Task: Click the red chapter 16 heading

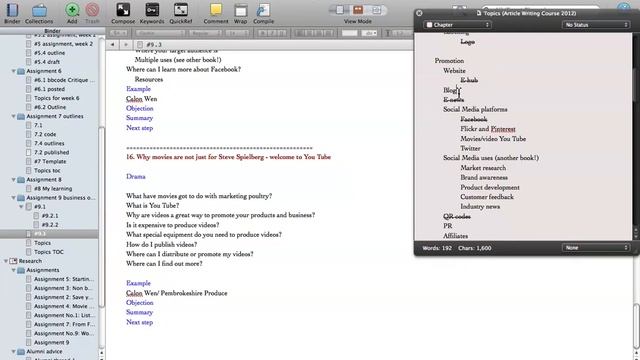Action: point(228,157)
